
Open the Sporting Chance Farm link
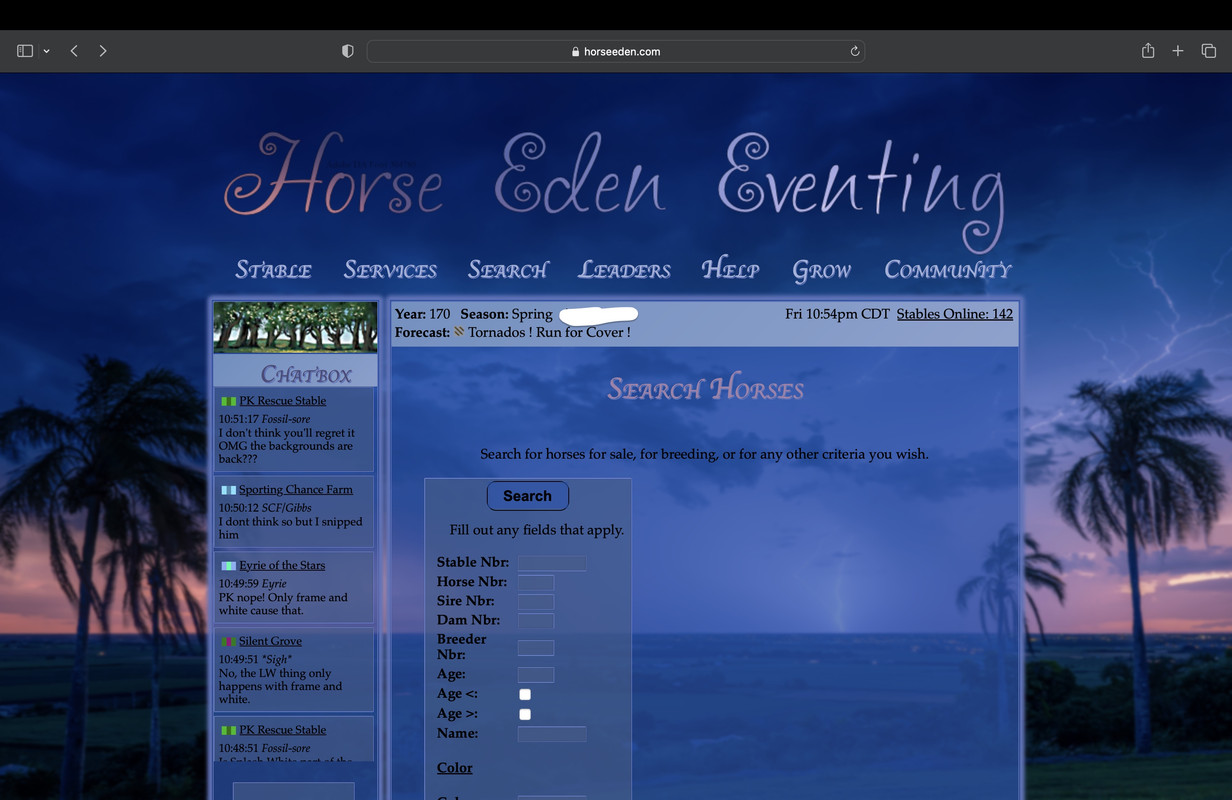tap(295, 490)
